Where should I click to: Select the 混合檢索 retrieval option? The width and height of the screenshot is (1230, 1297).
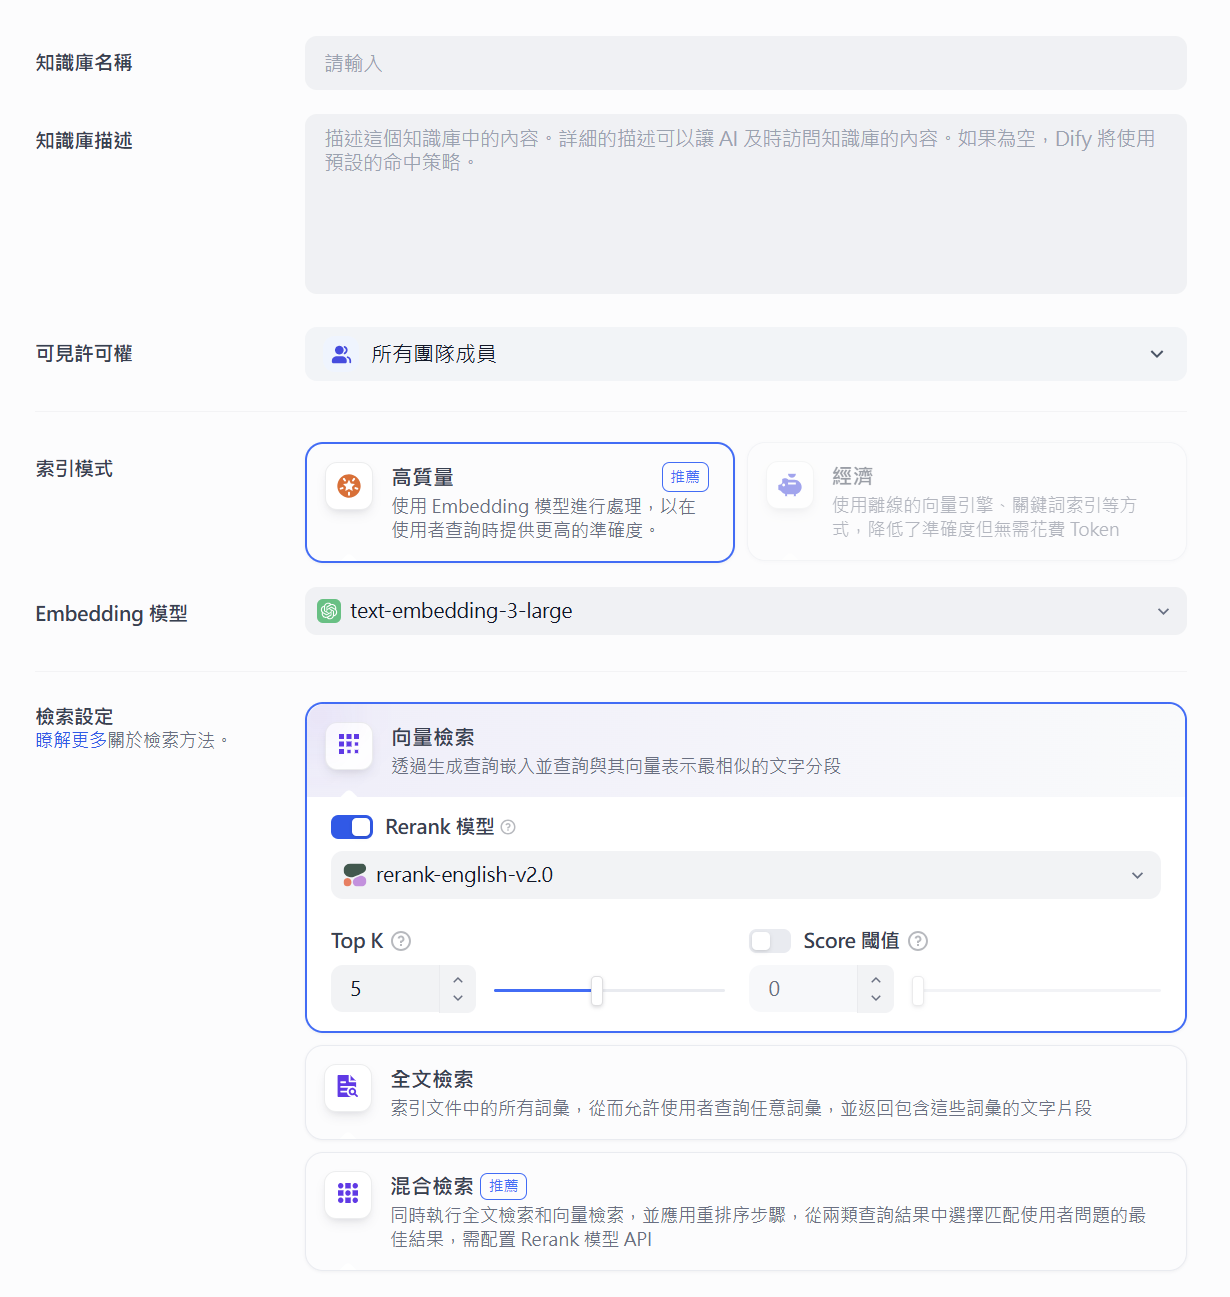(x=745, y=1211)
